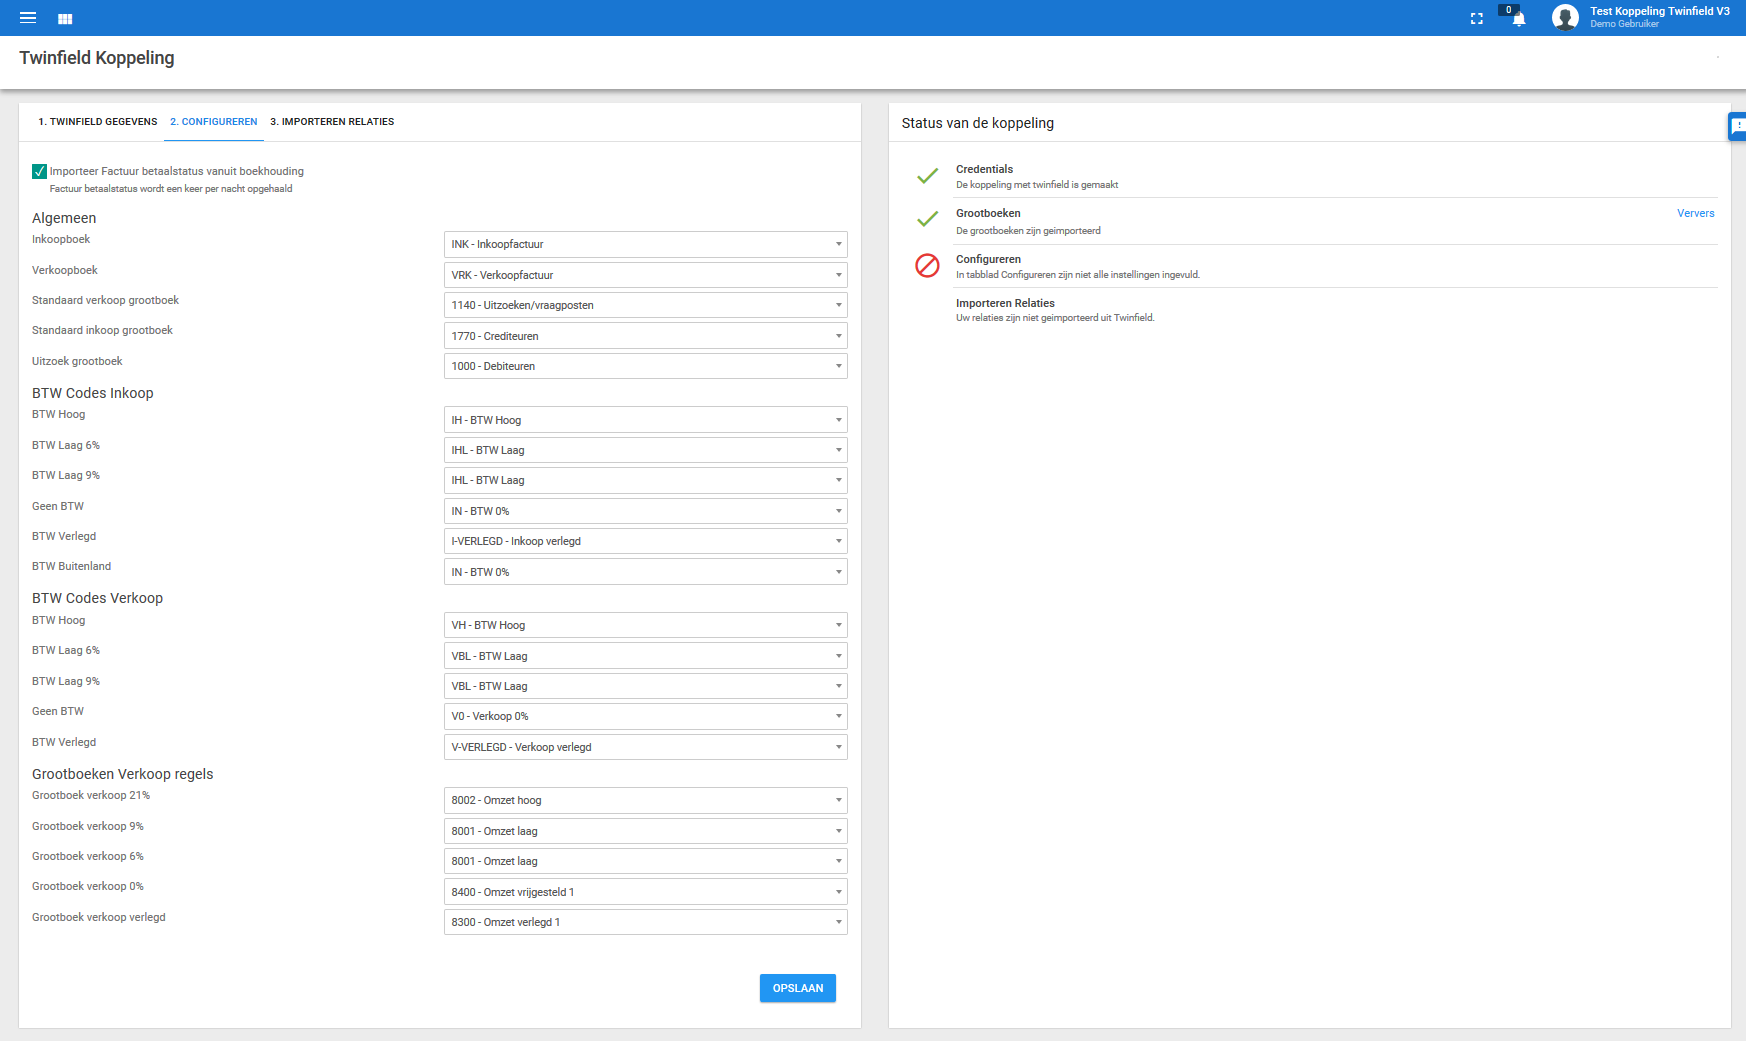
Task: Open the Verkoopboek dropdown
Action: pyautogui.click(x=646, y=275)
